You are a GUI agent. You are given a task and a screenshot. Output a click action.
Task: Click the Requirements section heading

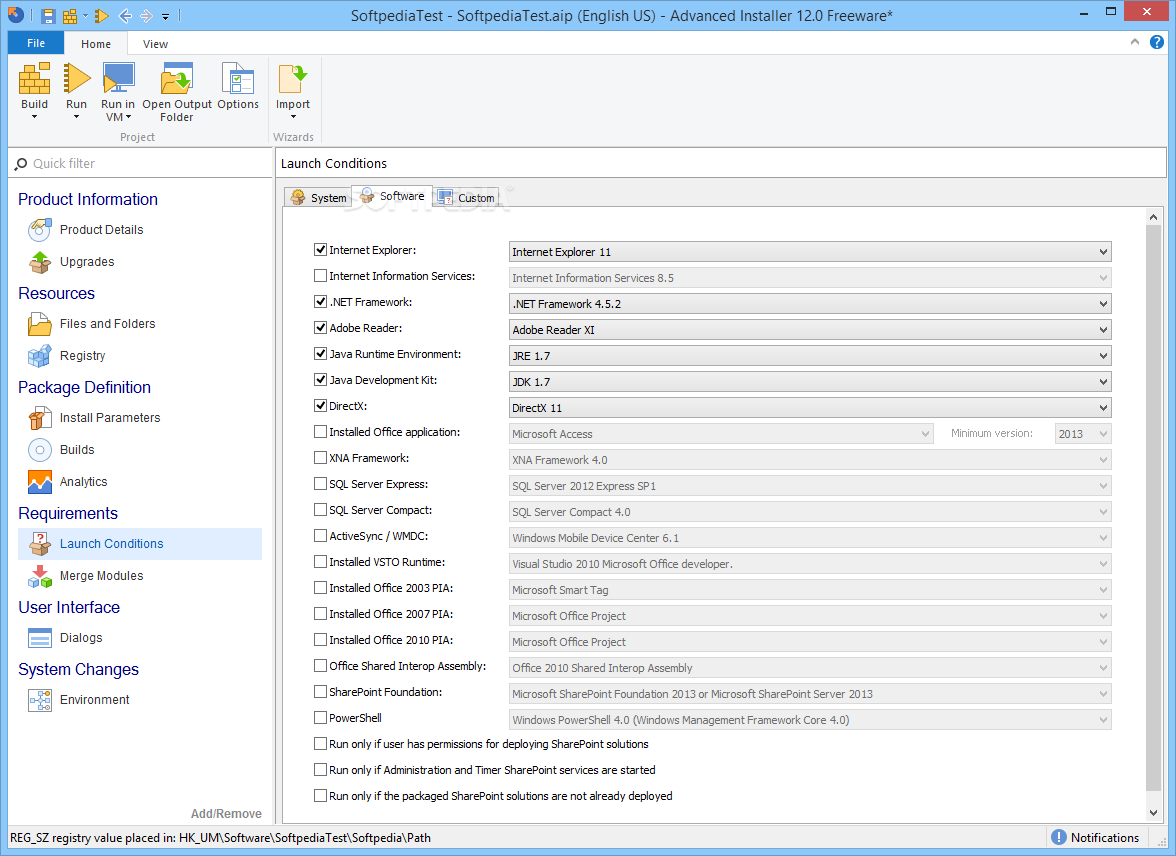click(x=68, y=513)
